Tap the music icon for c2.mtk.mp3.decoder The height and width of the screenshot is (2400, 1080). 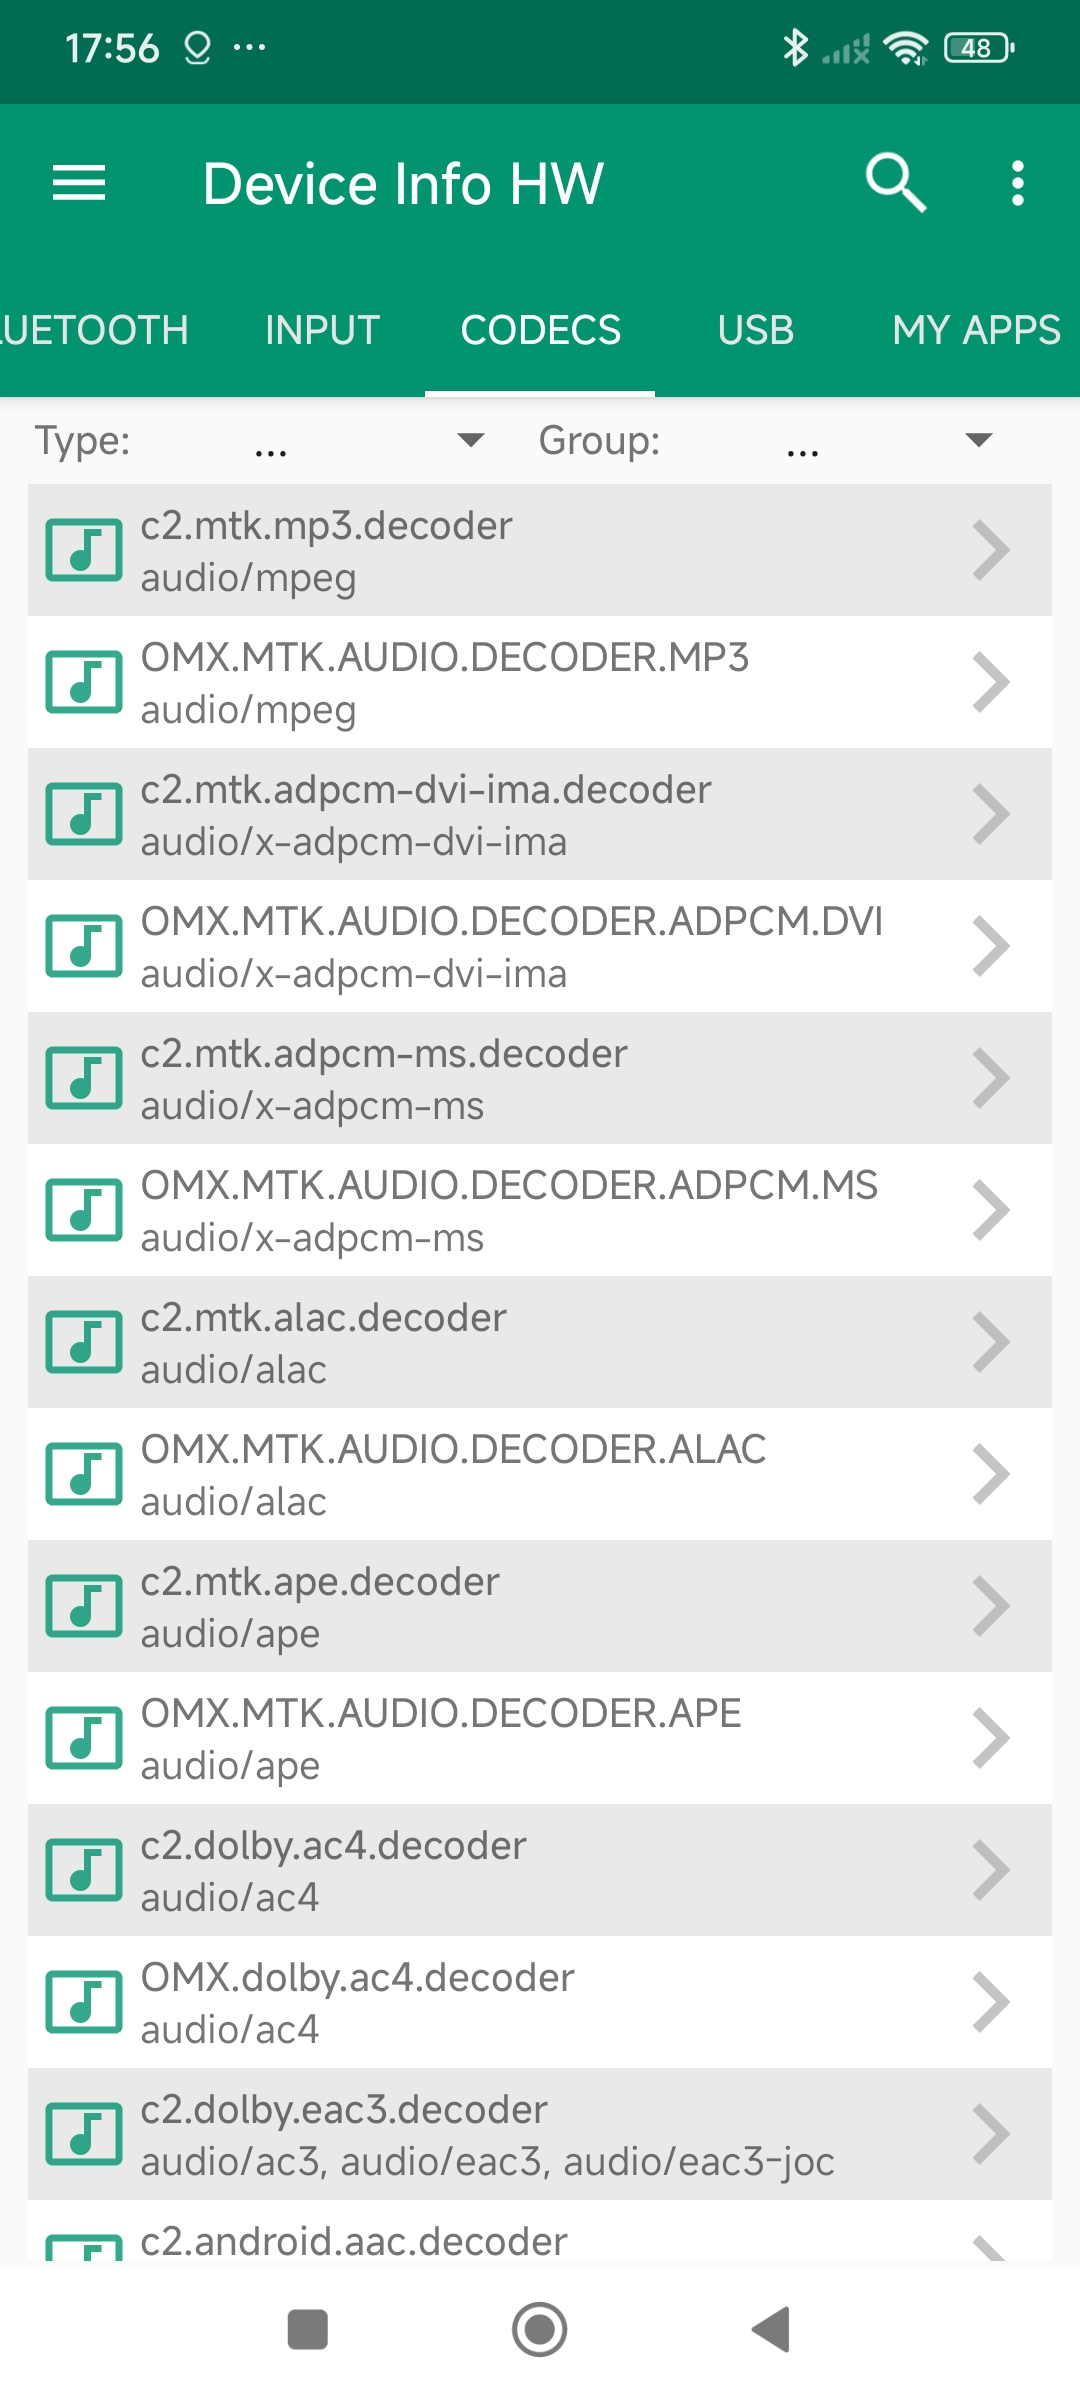pos(84,550)
